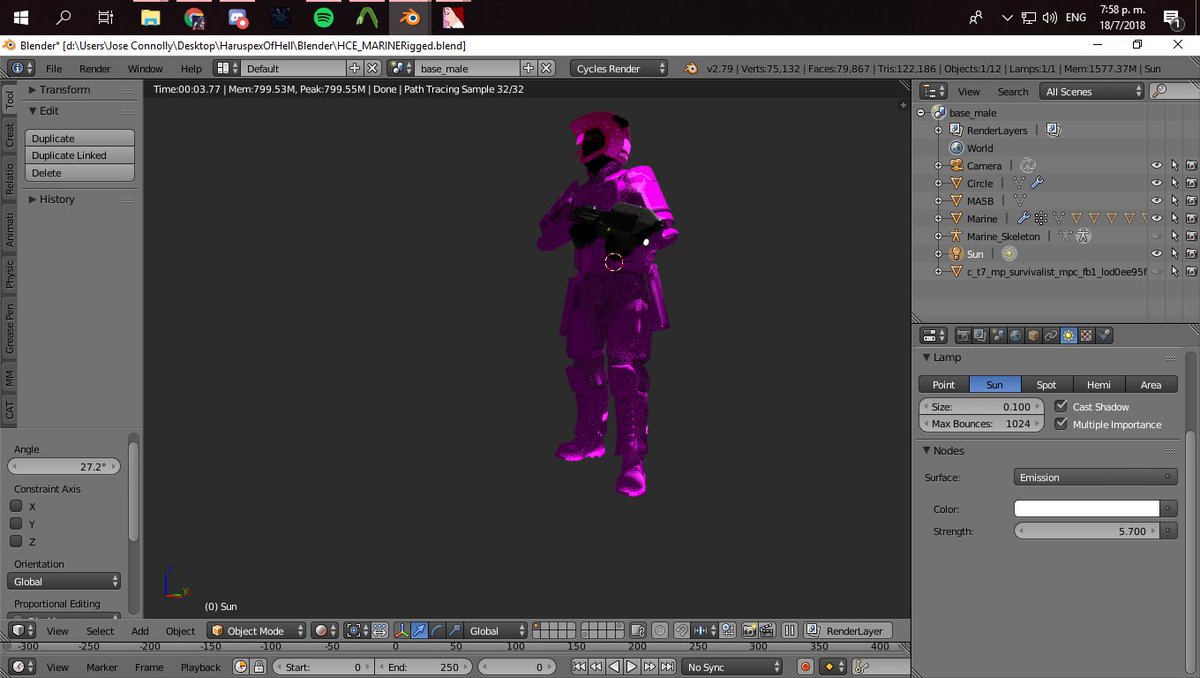Open the Lamp data properties tab
Viewport: 1200px width, 678px height.
click(x=1069, y=336)
